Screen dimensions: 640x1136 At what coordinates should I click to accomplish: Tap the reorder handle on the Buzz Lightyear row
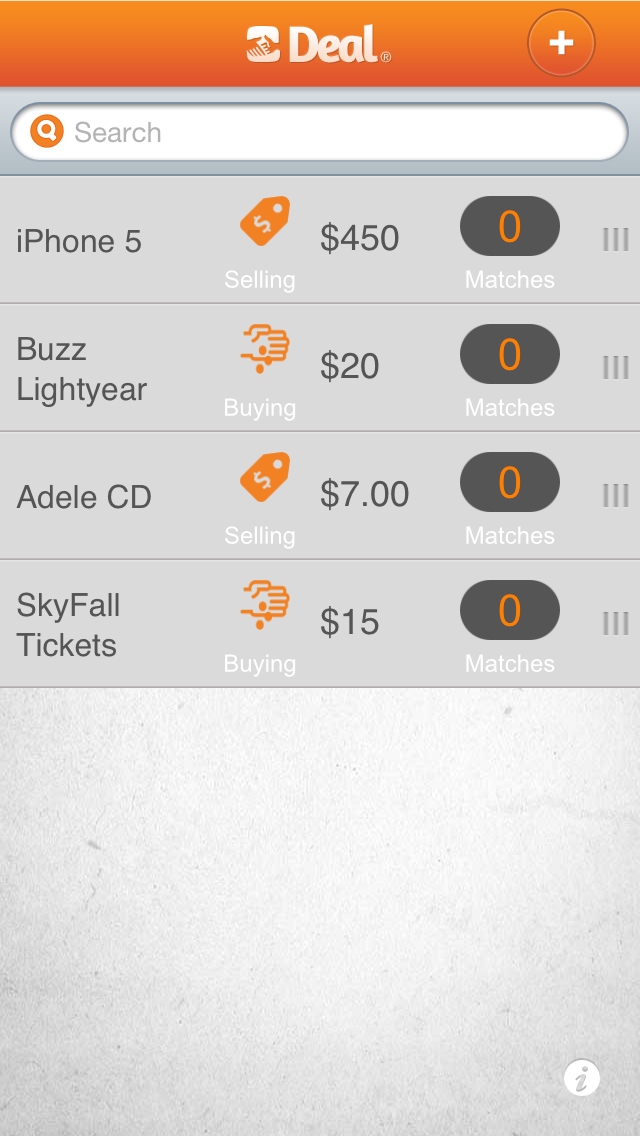[x=615, y=368]
